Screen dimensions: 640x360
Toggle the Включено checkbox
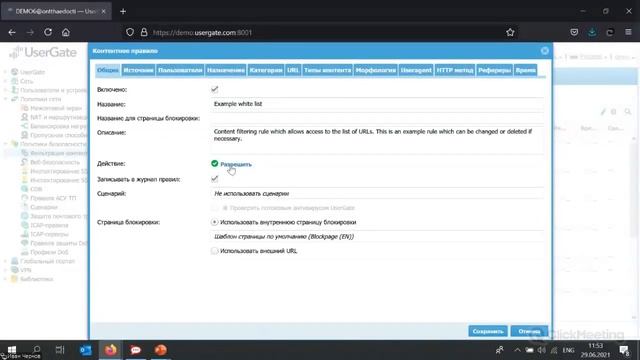[215, 89]
